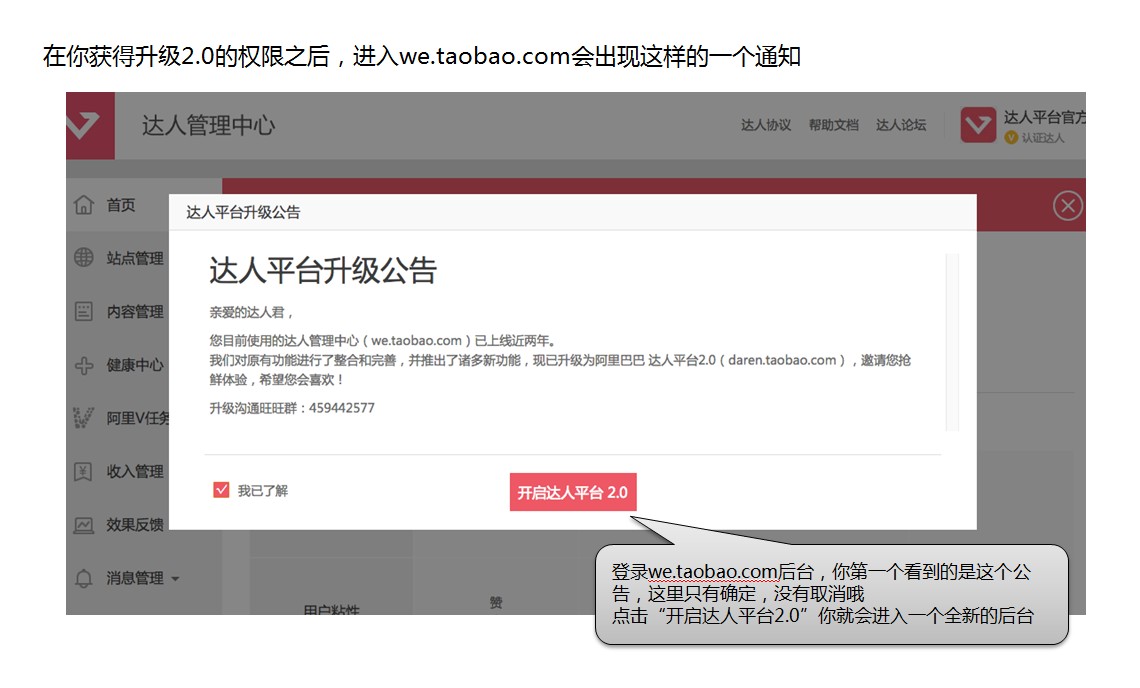Image resolution: width=1140 pixels, height=688 pixels.
Task: Click the plus-cross icon beside 健康中心
Action: pyautogui.click(x=84, y=365)
